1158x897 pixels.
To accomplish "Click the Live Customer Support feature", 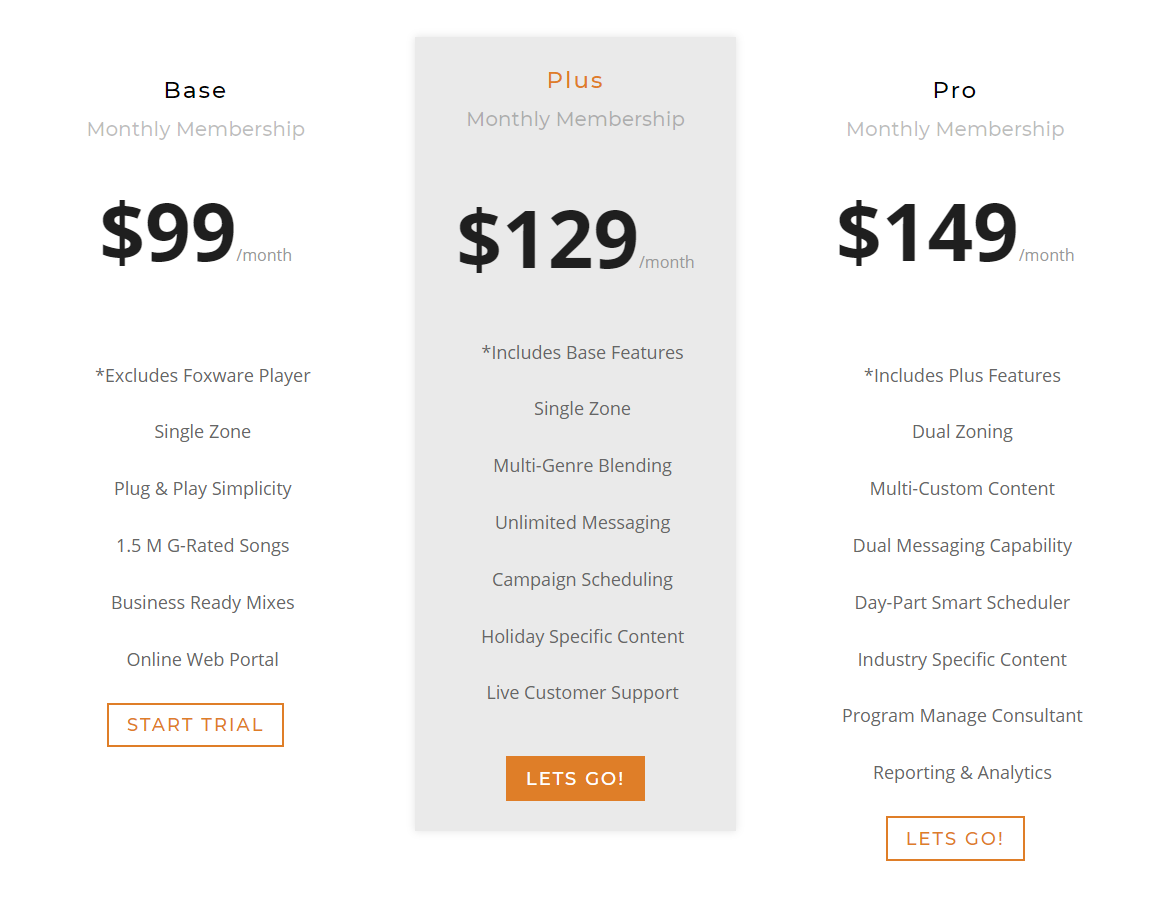I will (x=582, y=692).
